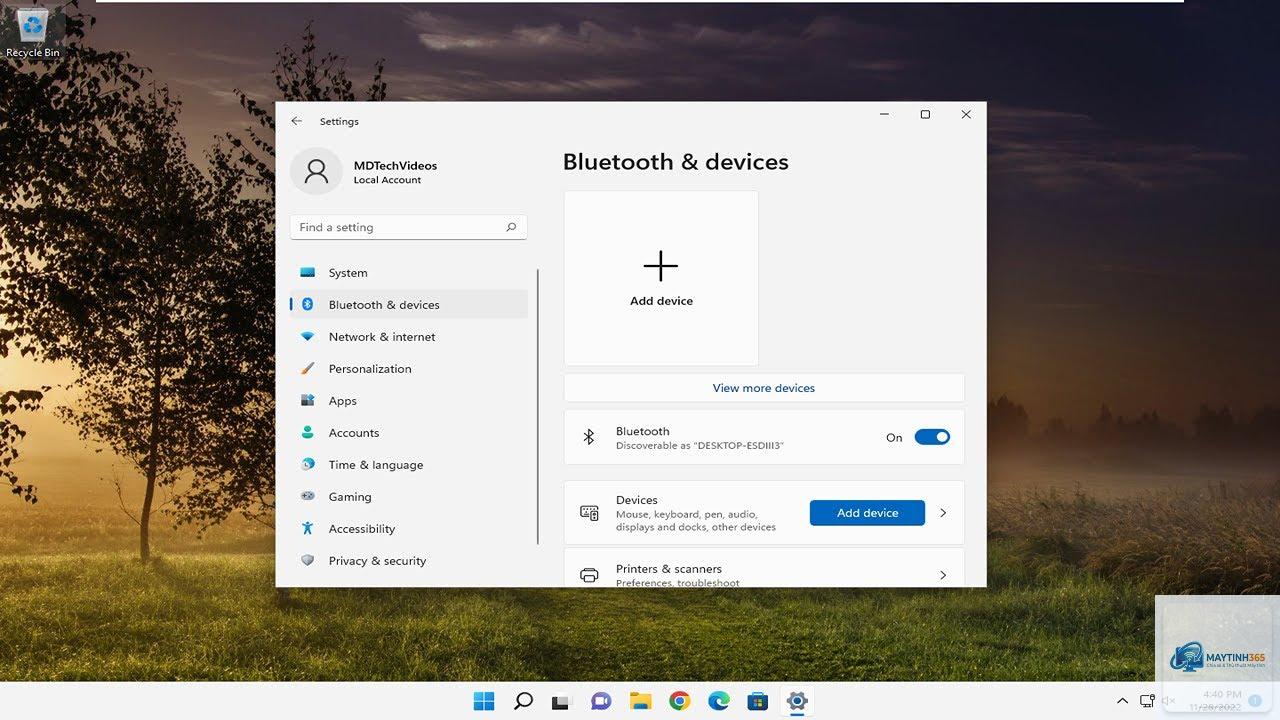Click the Bluetooth & devices page heading
This screenshot has height=720, width=1280.
pyautogui.click(x=676, y=162)
